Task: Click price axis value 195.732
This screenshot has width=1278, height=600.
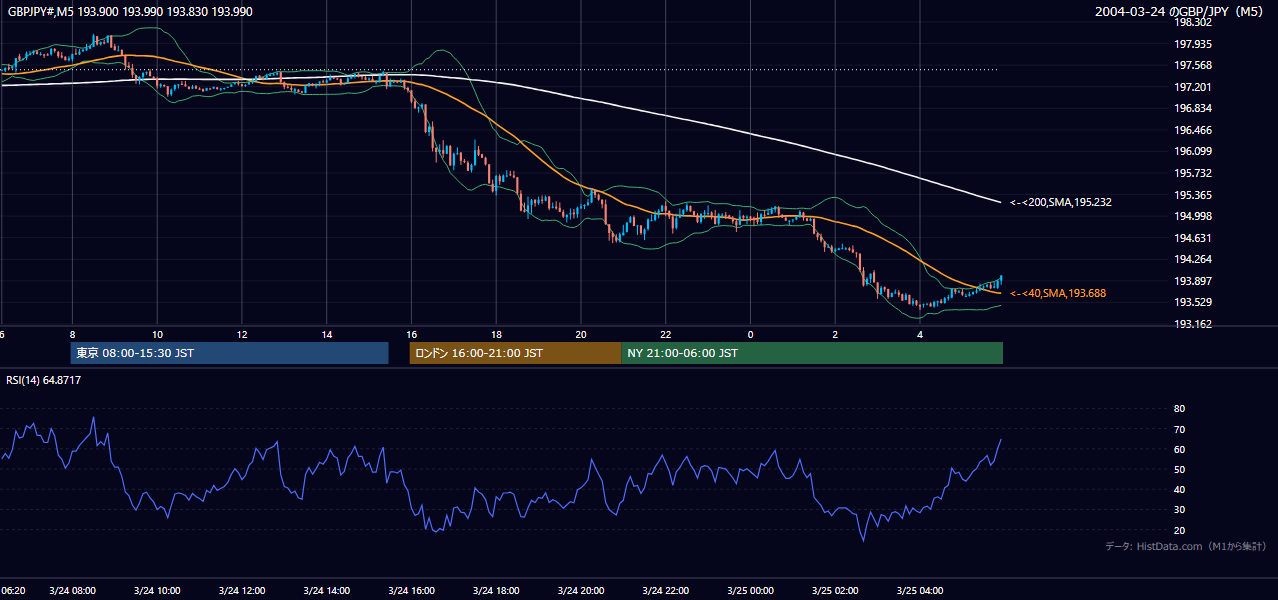Action: (x=1193, y=173)
